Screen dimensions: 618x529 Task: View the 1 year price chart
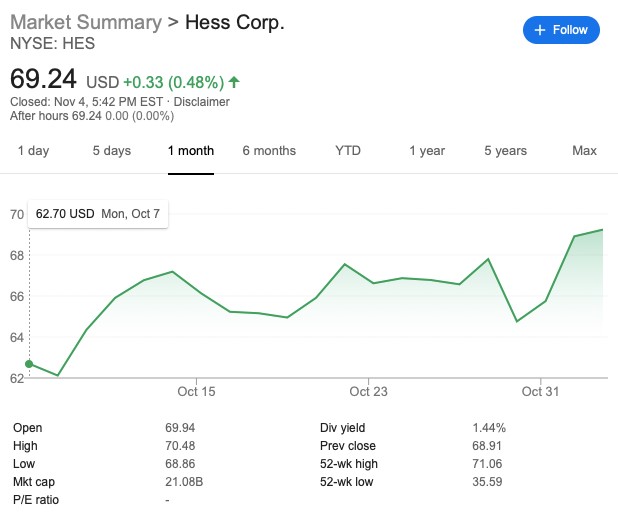pyautogui.click(x=426, y=151)
